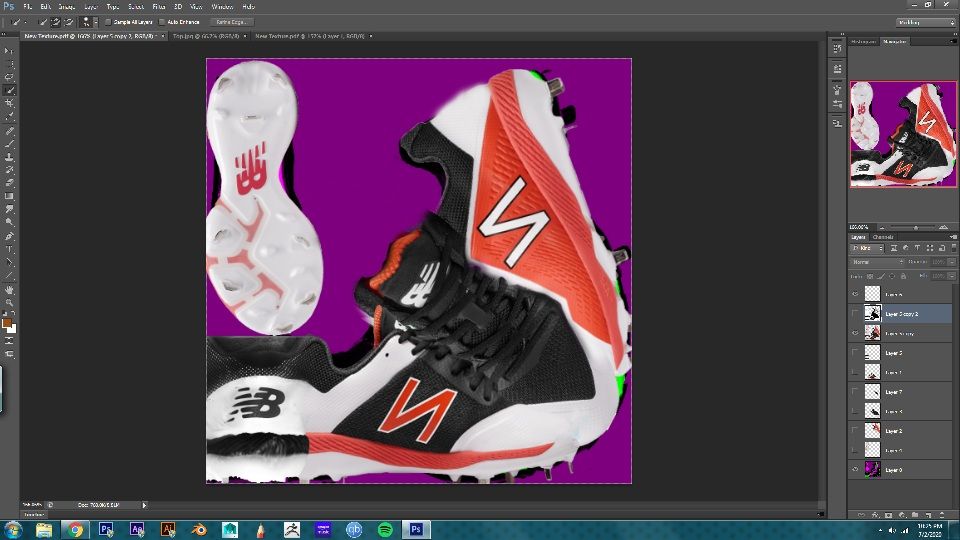
Task: Select the Crop tool
Action: [x=9, y=103]
